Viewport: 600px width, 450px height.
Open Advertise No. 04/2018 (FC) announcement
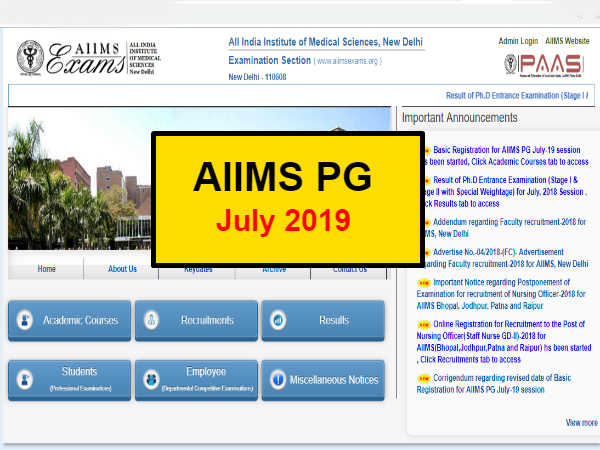click(506, 258)
